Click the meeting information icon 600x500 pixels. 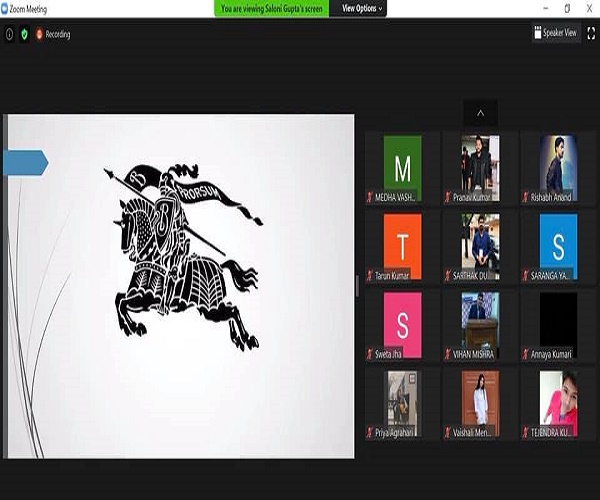pyautogui.click(x=10, y=34)
